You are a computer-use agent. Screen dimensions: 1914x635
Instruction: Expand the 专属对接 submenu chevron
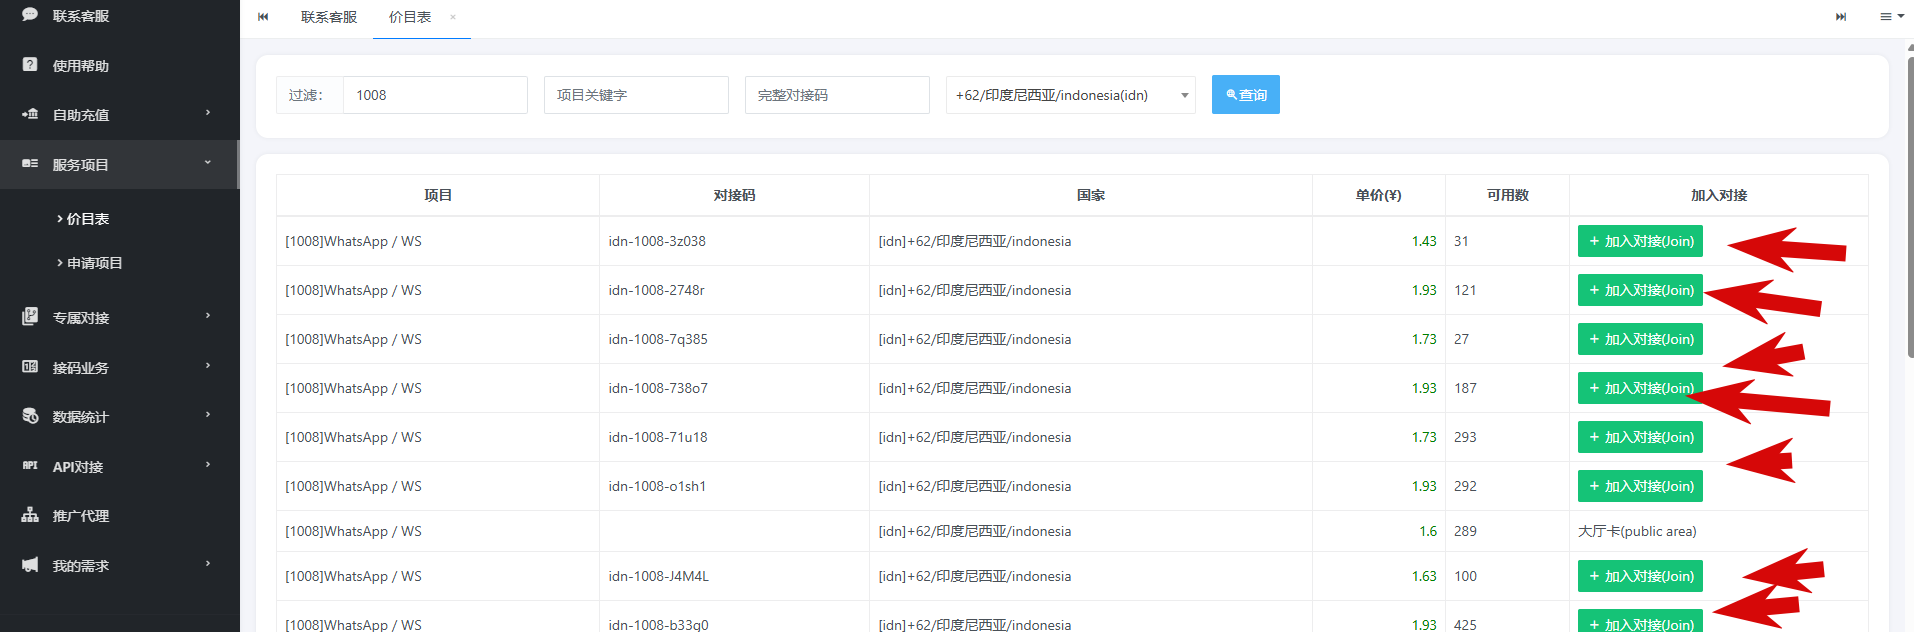[208, 316]
